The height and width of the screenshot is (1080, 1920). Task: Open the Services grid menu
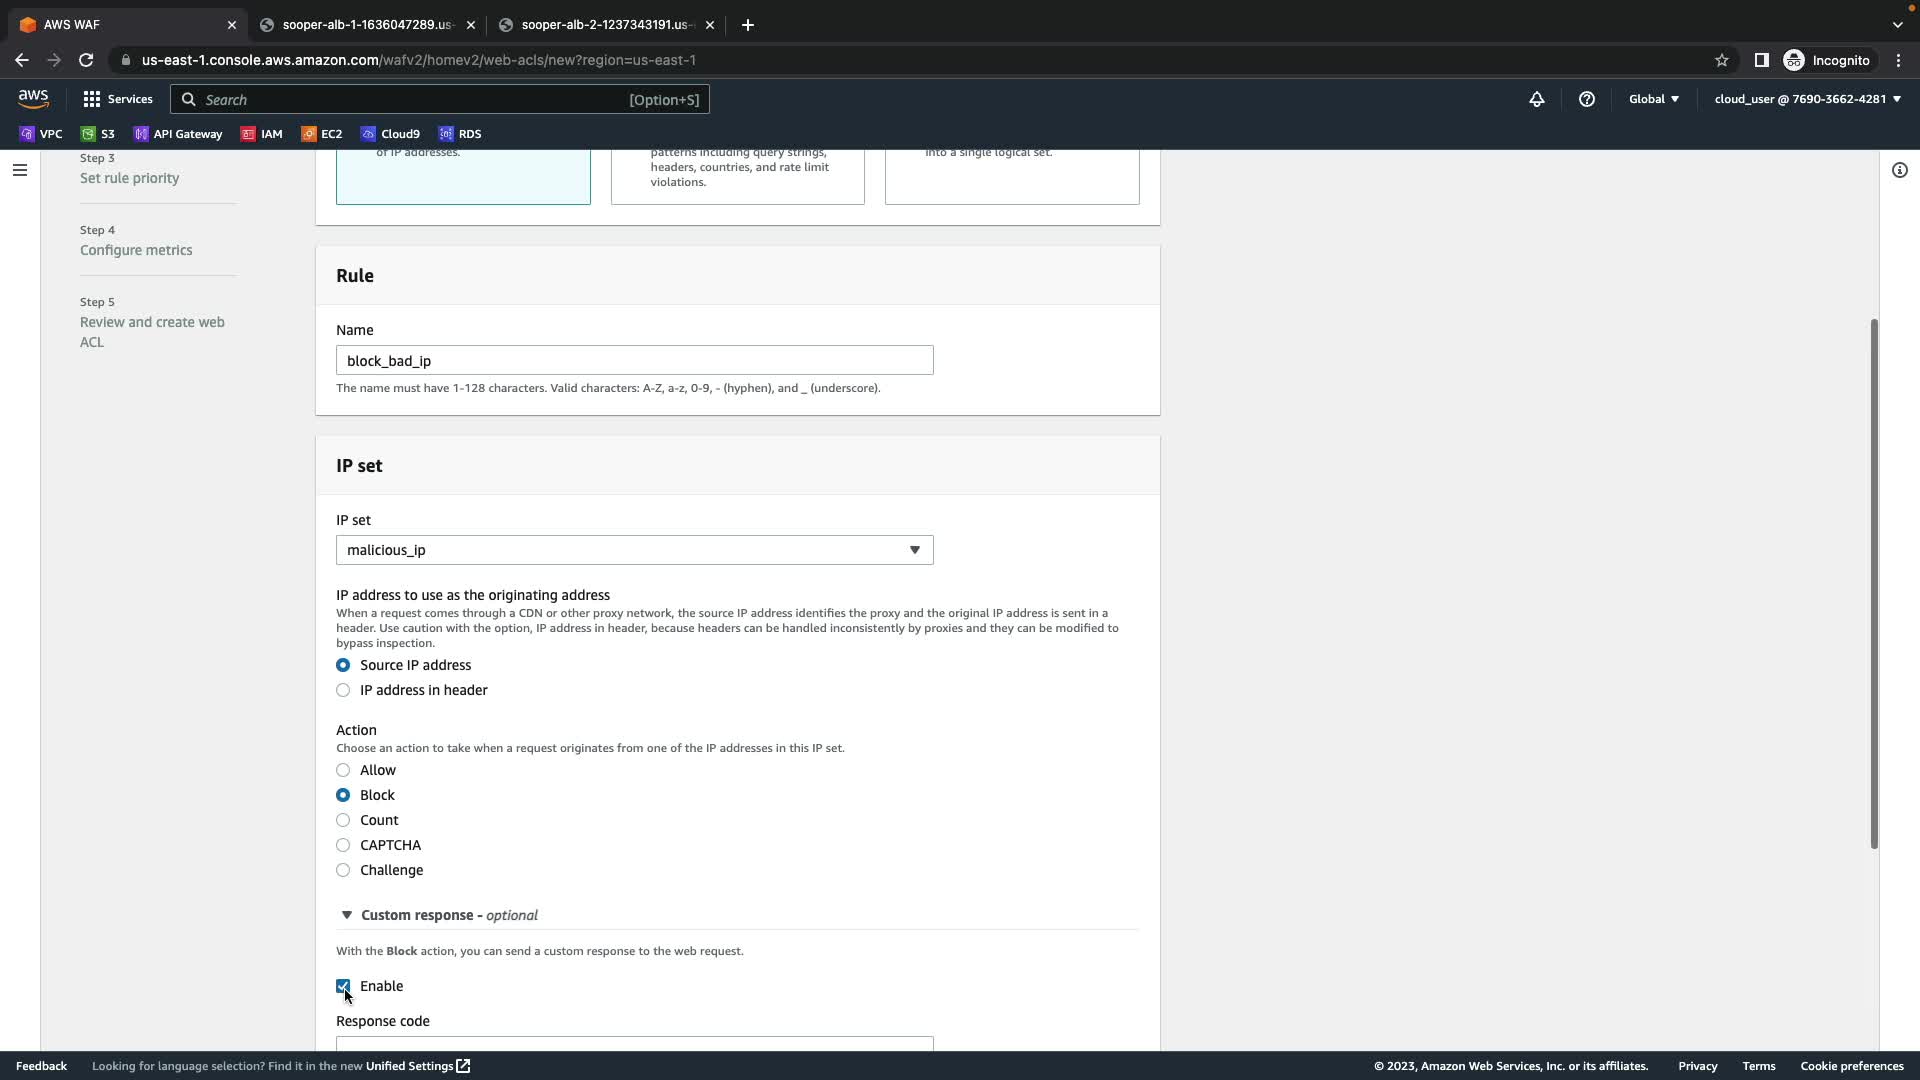pyautogui.click(x=118, y=99)
